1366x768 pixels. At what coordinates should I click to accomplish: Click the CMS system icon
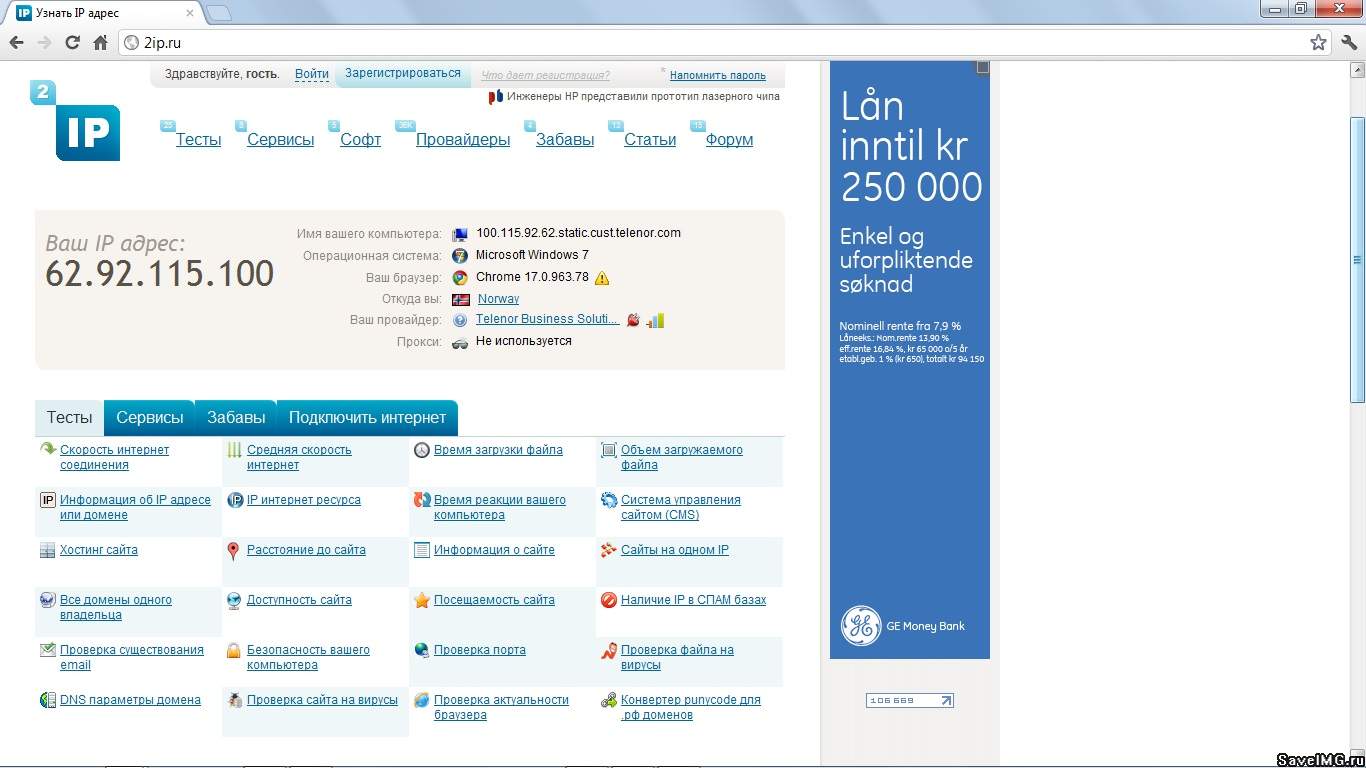coord(609,501)
